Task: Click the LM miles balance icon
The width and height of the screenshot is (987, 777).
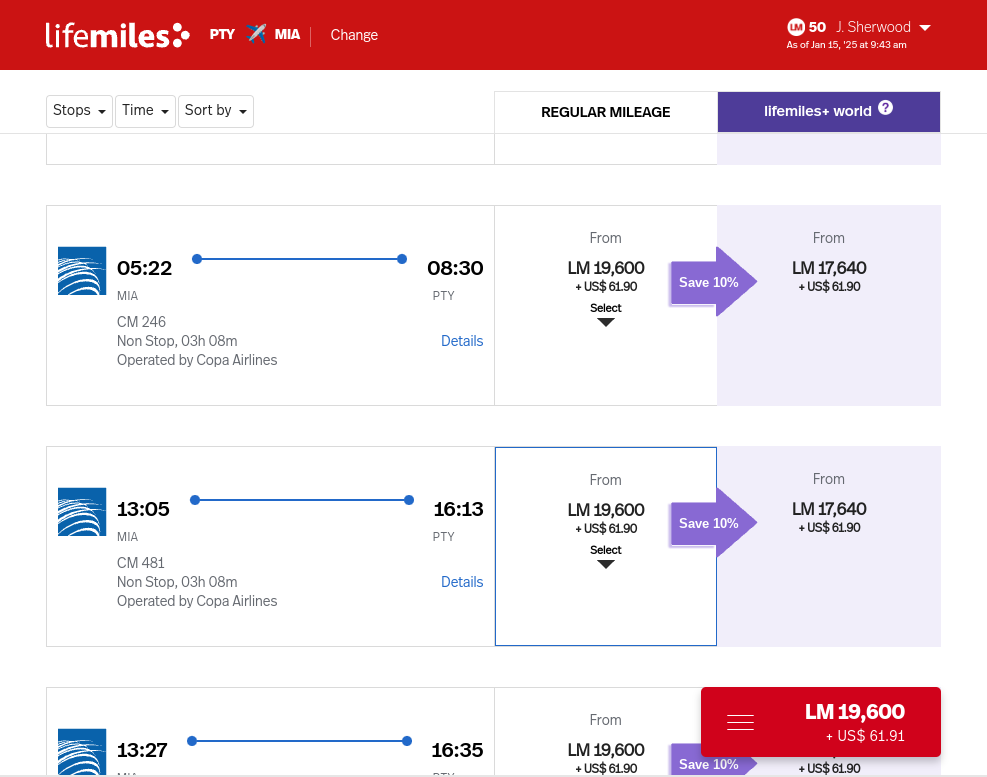Action: 796,27
